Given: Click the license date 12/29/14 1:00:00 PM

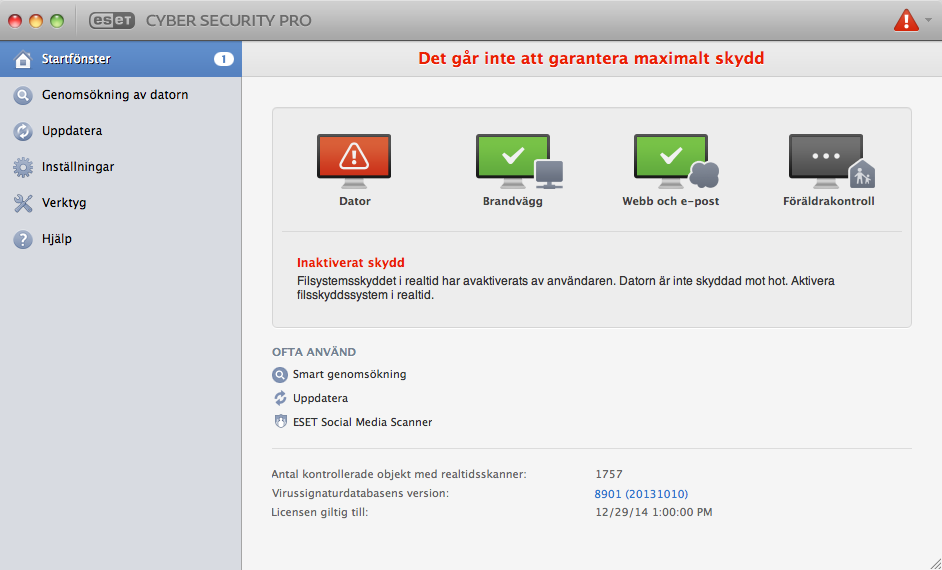Looking at the screenshot, I should coord(654,512).
